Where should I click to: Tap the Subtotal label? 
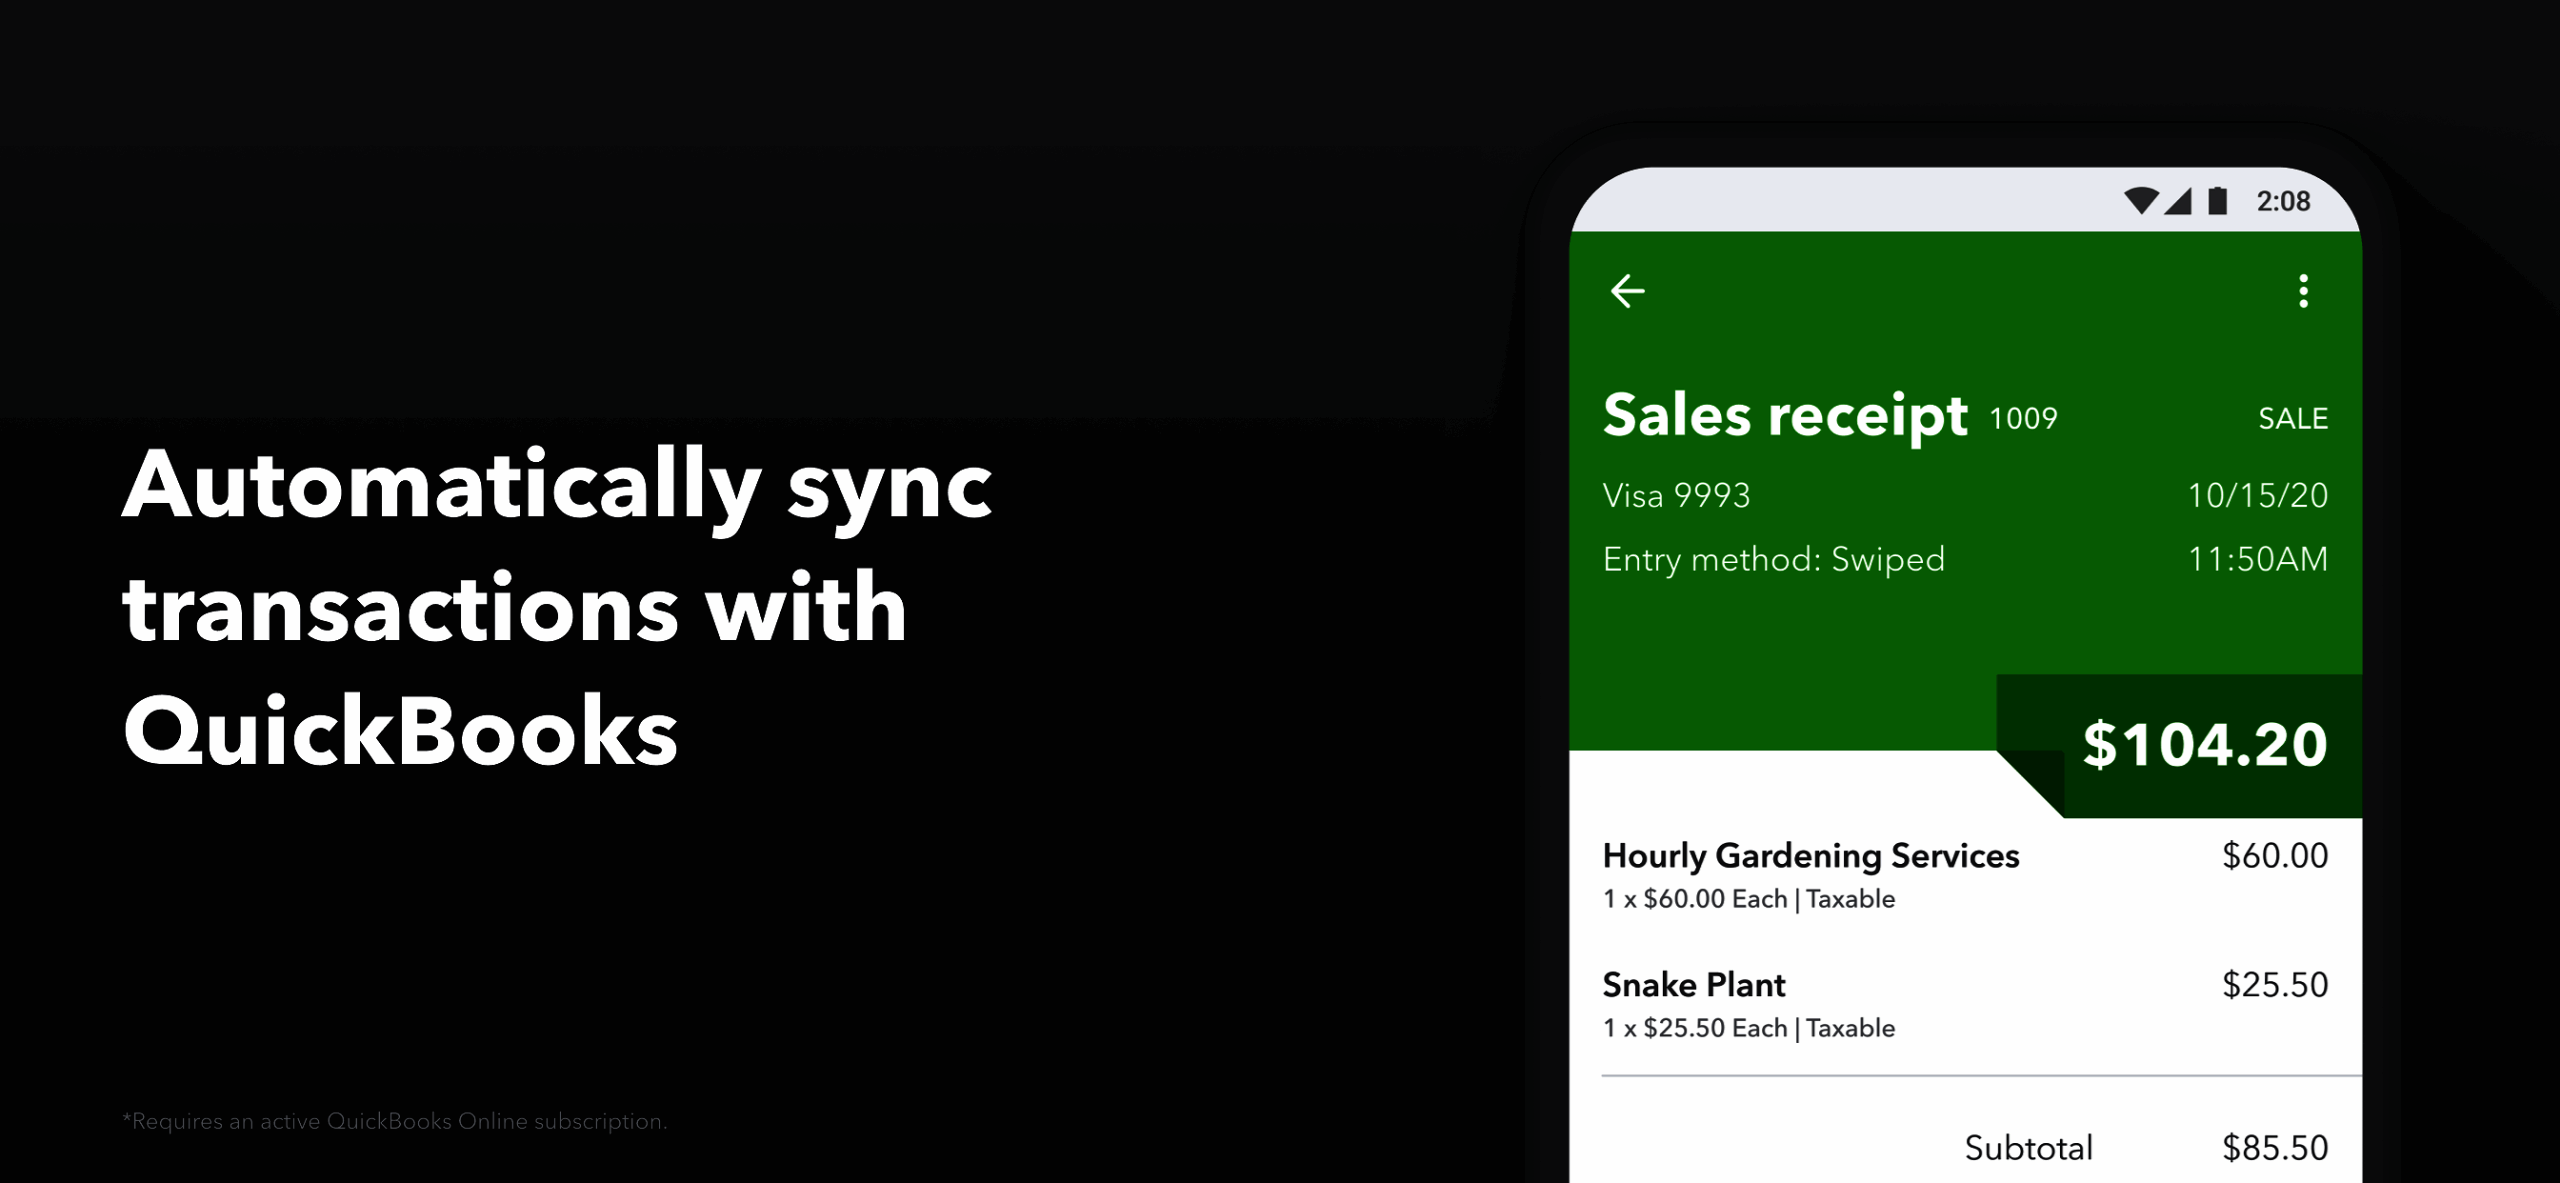point(2028,1148)
